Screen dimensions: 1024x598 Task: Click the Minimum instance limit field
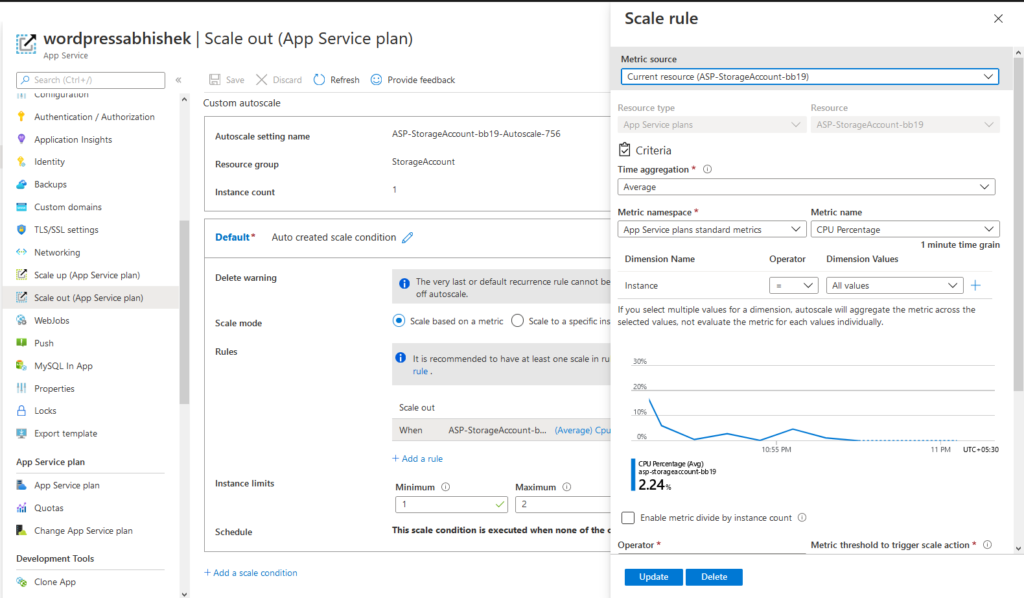[x=451, y=504]
